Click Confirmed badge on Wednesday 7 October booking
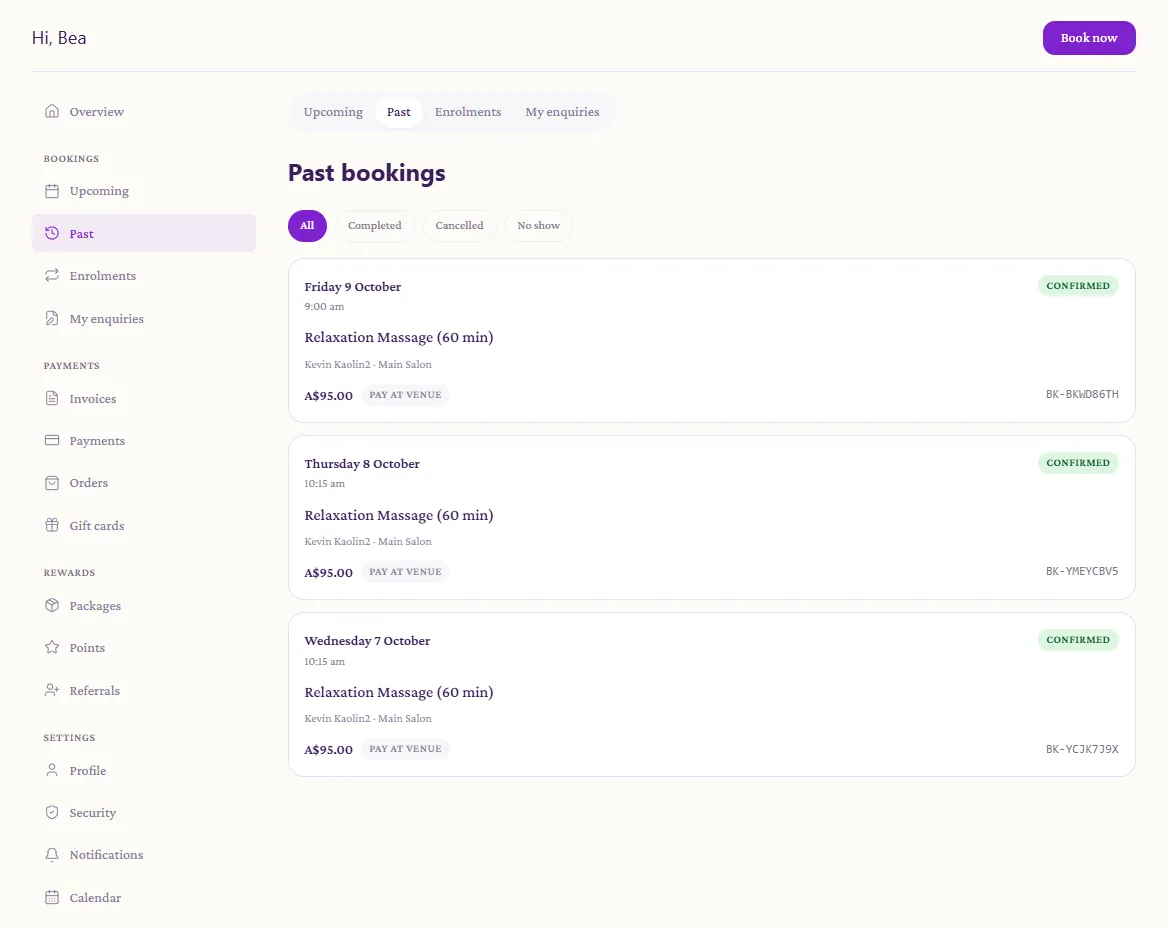Viewport: 1169px width, 929px height. point(1078,640)
